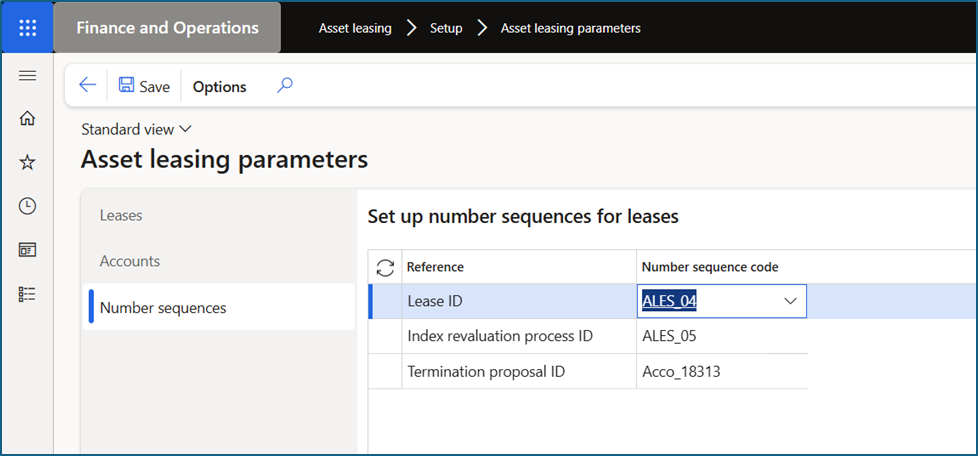
Task: Open Recent clock icon in sidebar
Action: pyautogui.click(x=28, y=206)
